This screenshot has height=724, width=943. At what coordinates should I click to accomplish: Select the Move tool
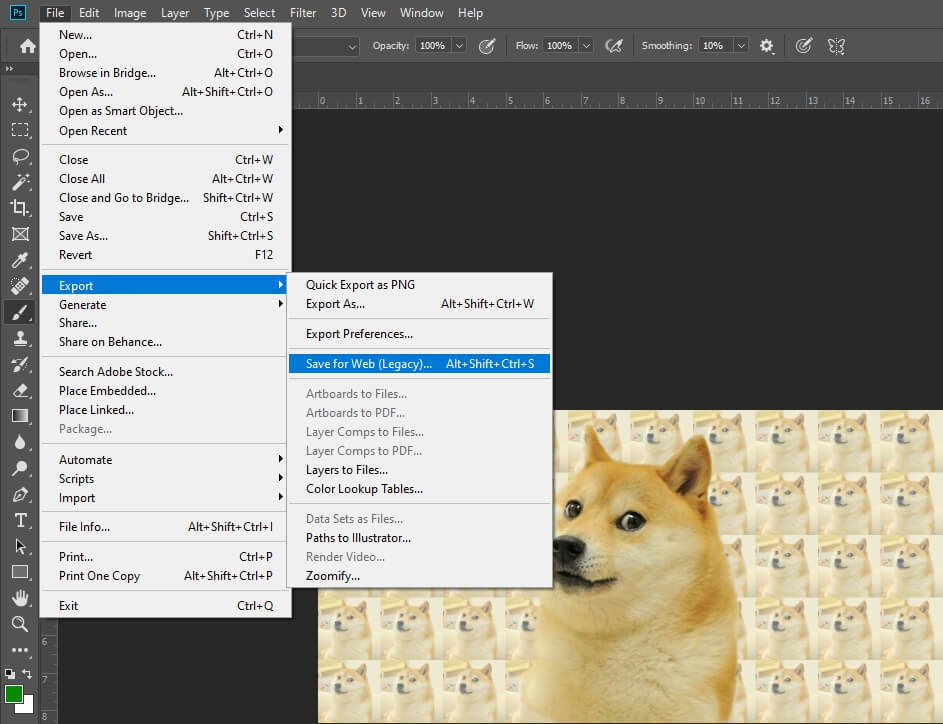pos(20,104)
